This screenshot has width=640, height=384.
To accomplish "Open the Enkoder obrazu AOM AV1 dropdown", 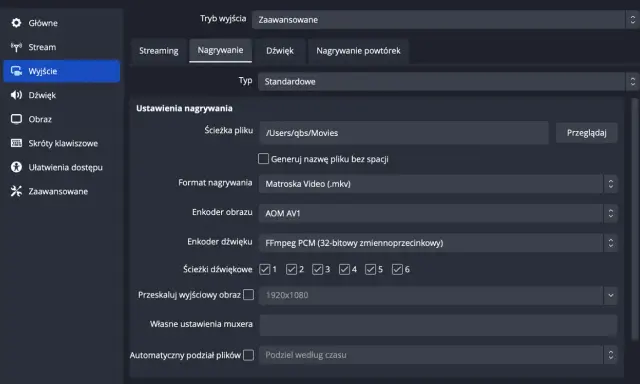I will coord(438,213).
